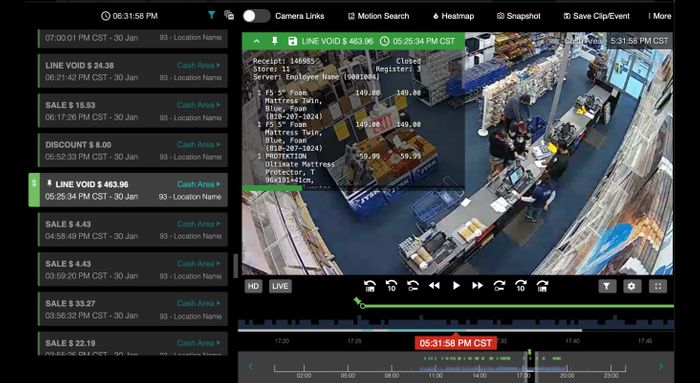Jump to next event icon

(542, 286)
